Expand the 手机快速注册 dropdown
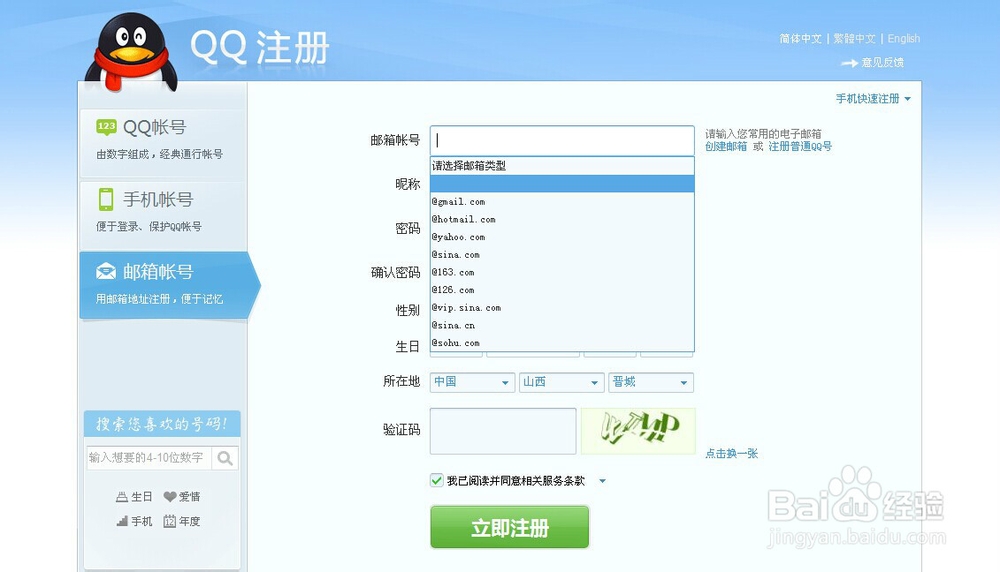The image size is (1000, 572). [873, 99]
